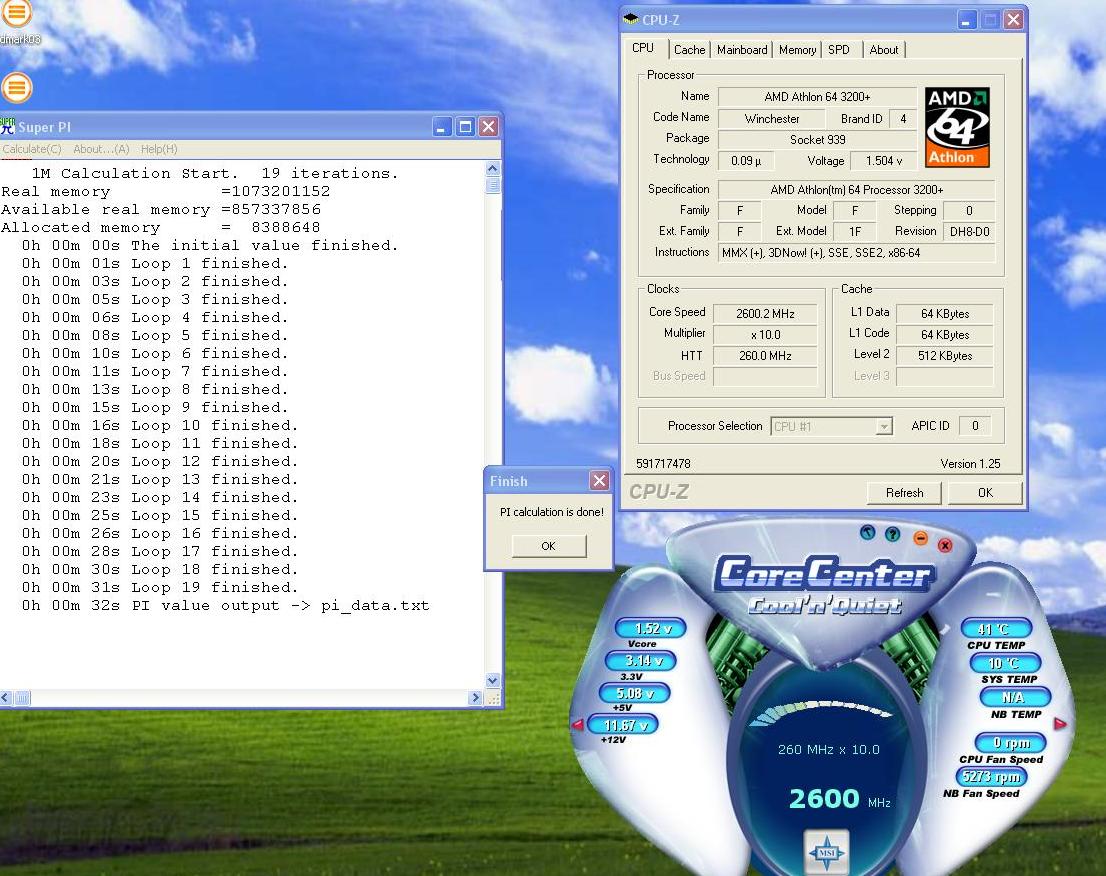The image size is (1106, 876).
Task: Click the 'PI calculation is done!' message
Action: (x=552, y=512)
